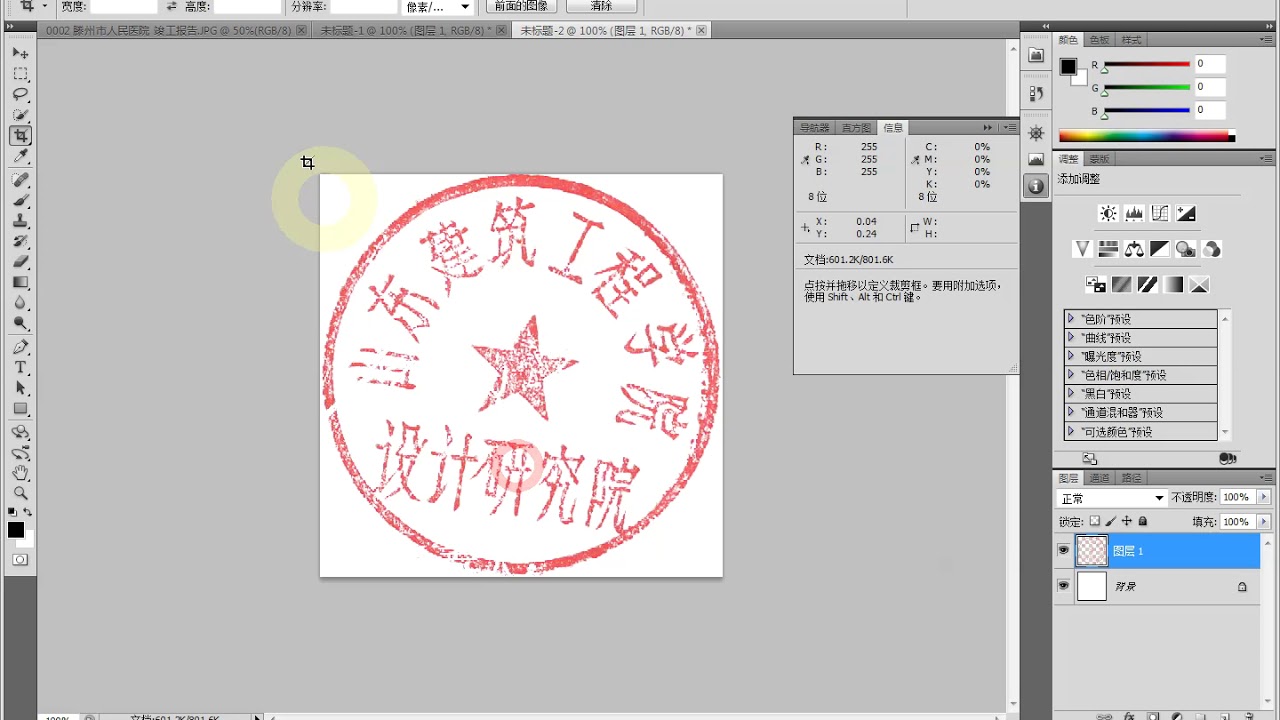The width and height of the screenshot is (1280, 720).
Task: Select the Clone Stamp tool
Action: [x=20, y=221]
